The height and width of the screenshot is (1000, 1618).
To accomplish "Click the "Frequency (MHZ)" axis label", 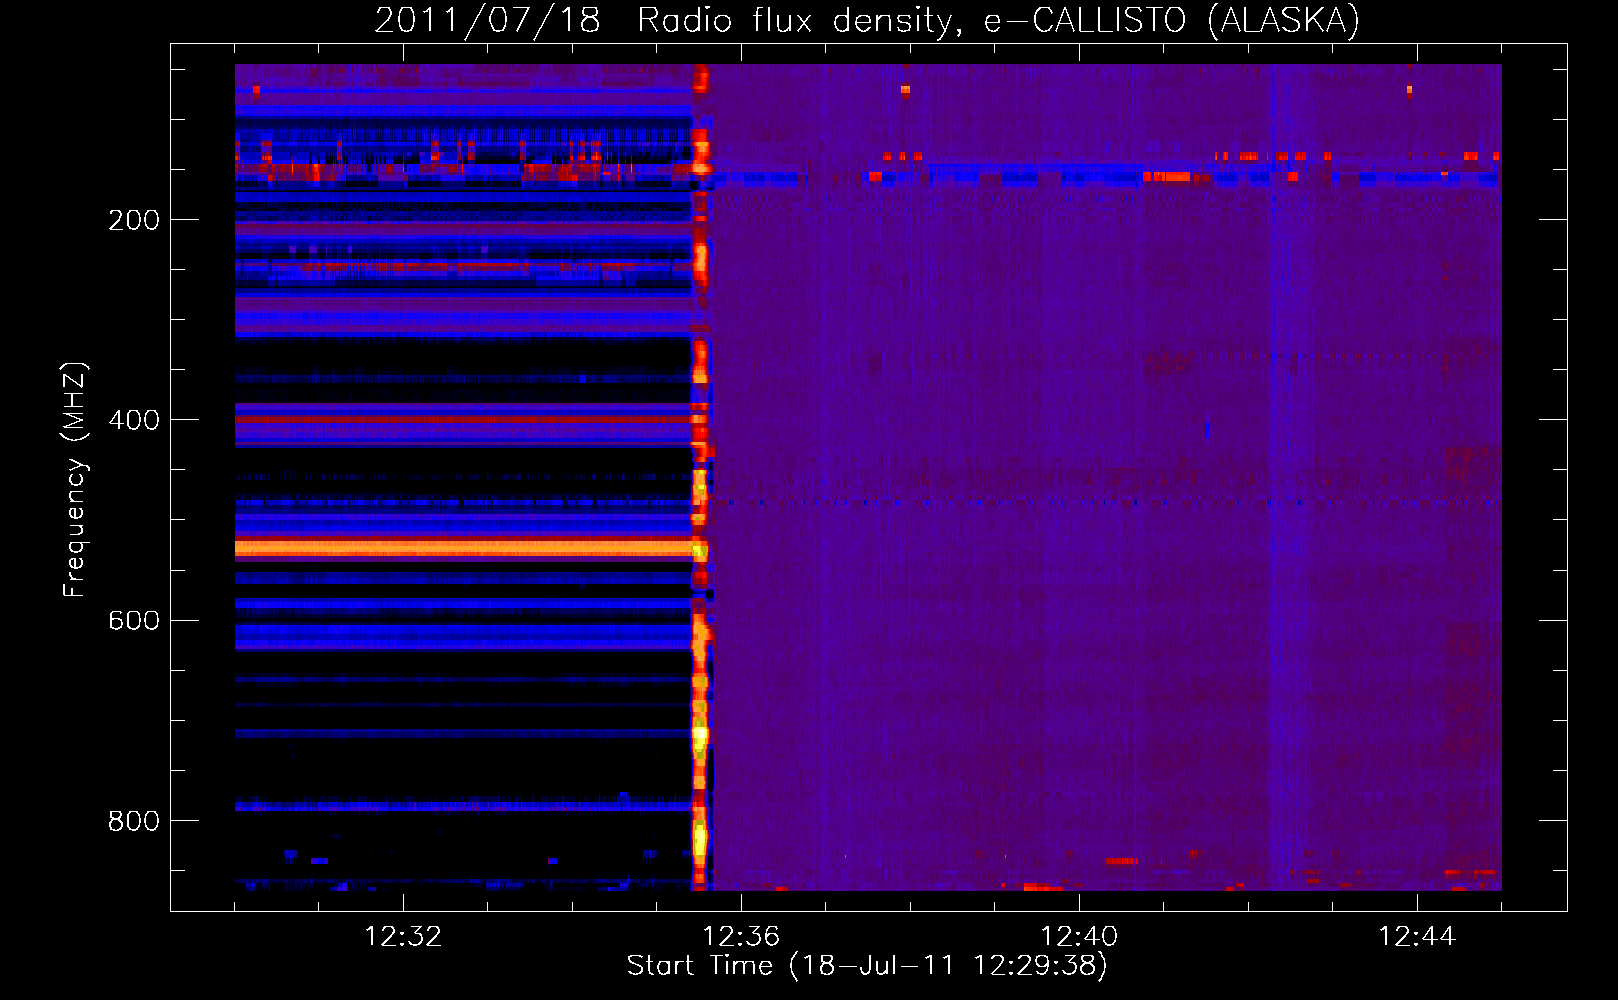I will [x=74, y=480].
